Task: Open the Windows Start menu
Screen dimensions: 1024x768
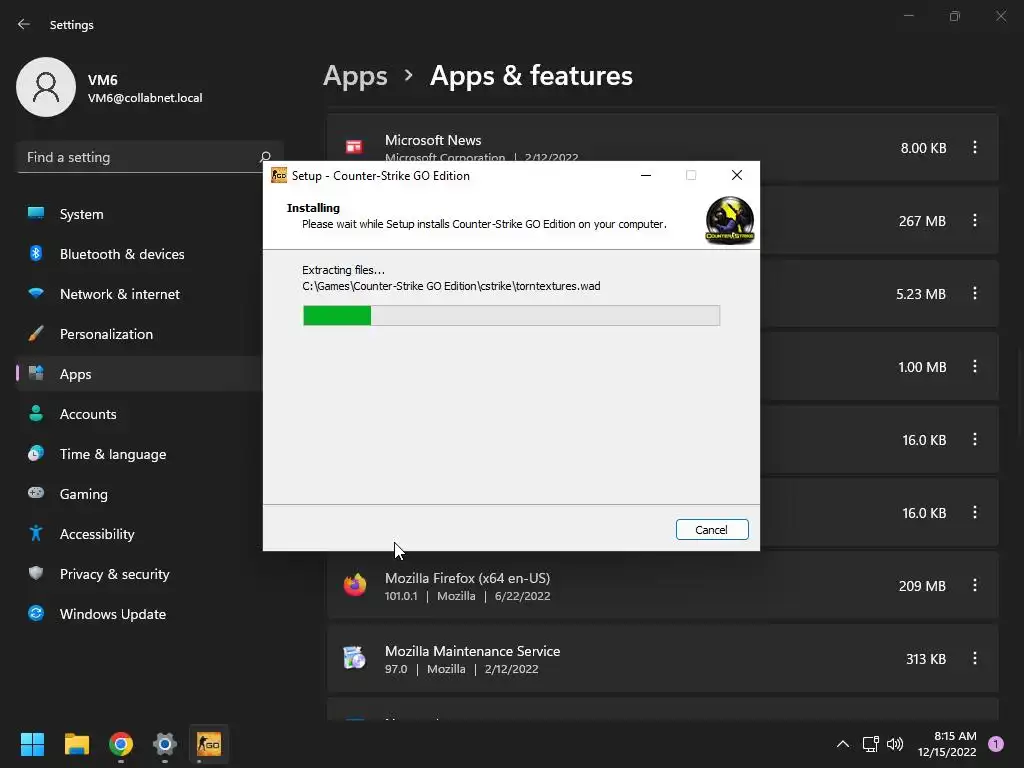Action: (x=32, y=744)
